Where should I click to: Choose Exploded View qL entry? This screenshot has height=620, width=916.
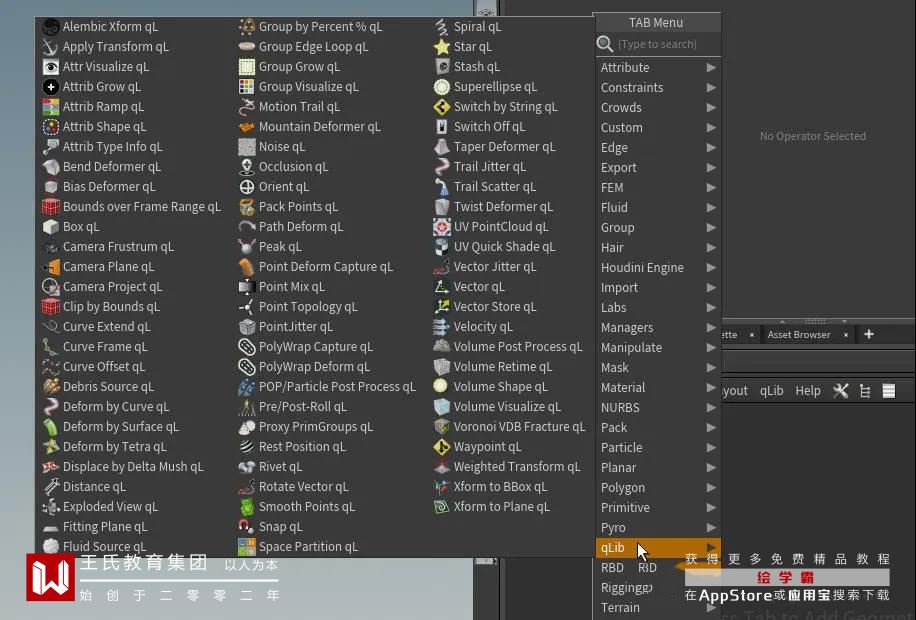pos(110,507)
